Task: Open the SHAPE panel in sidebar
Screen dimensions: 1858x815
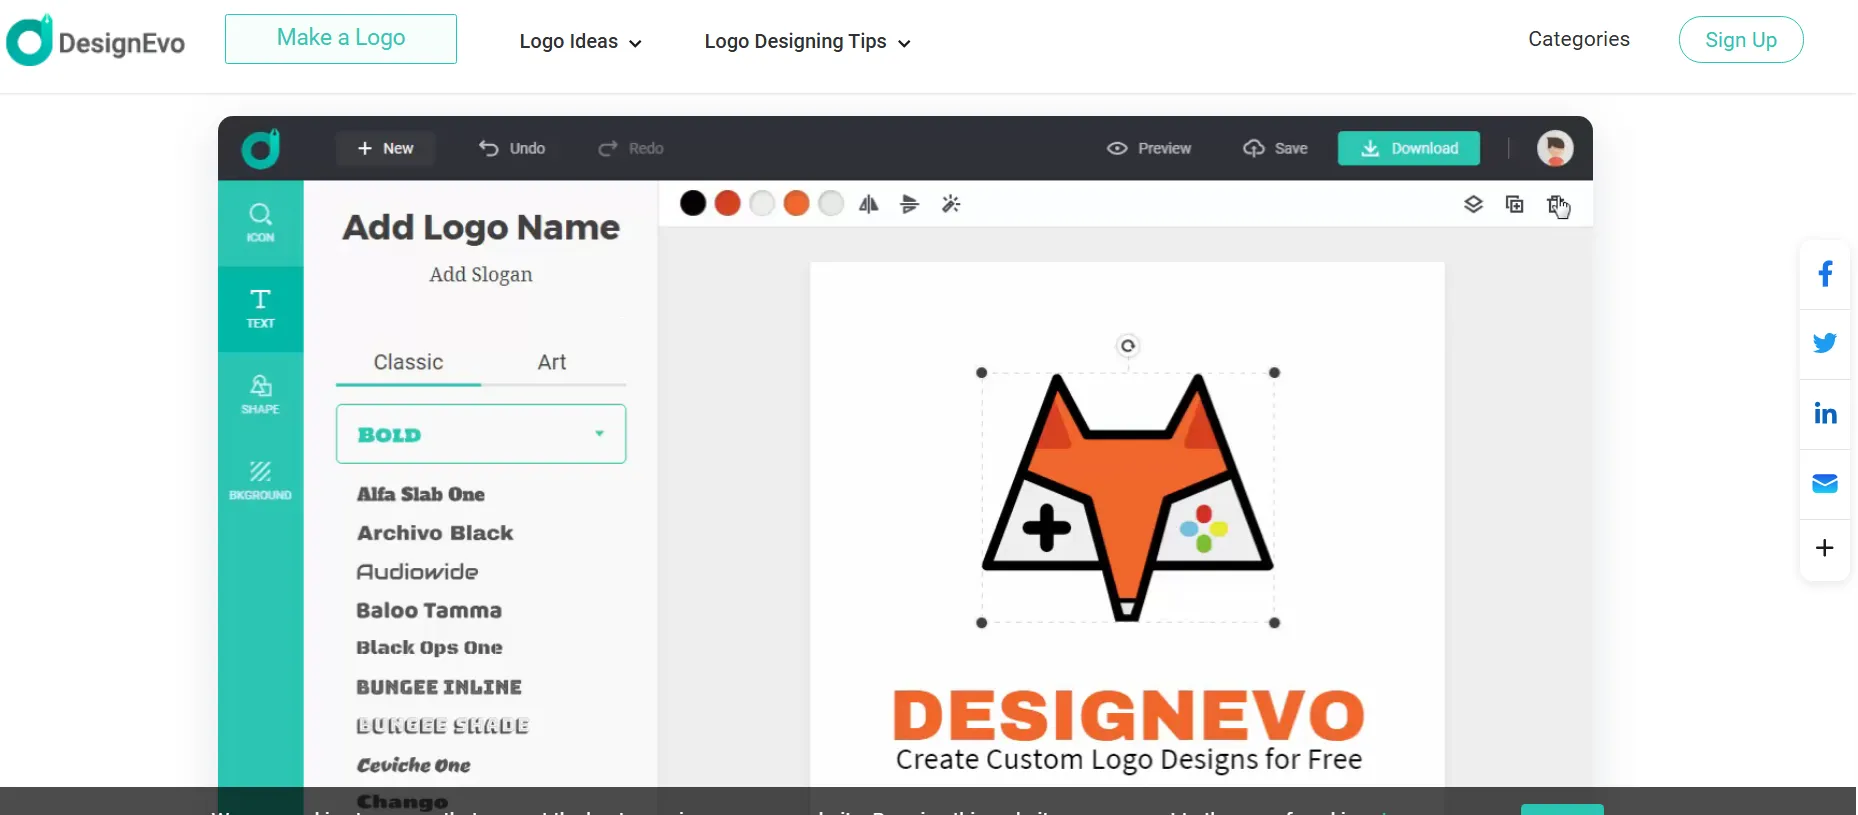Action: (260, 395)
